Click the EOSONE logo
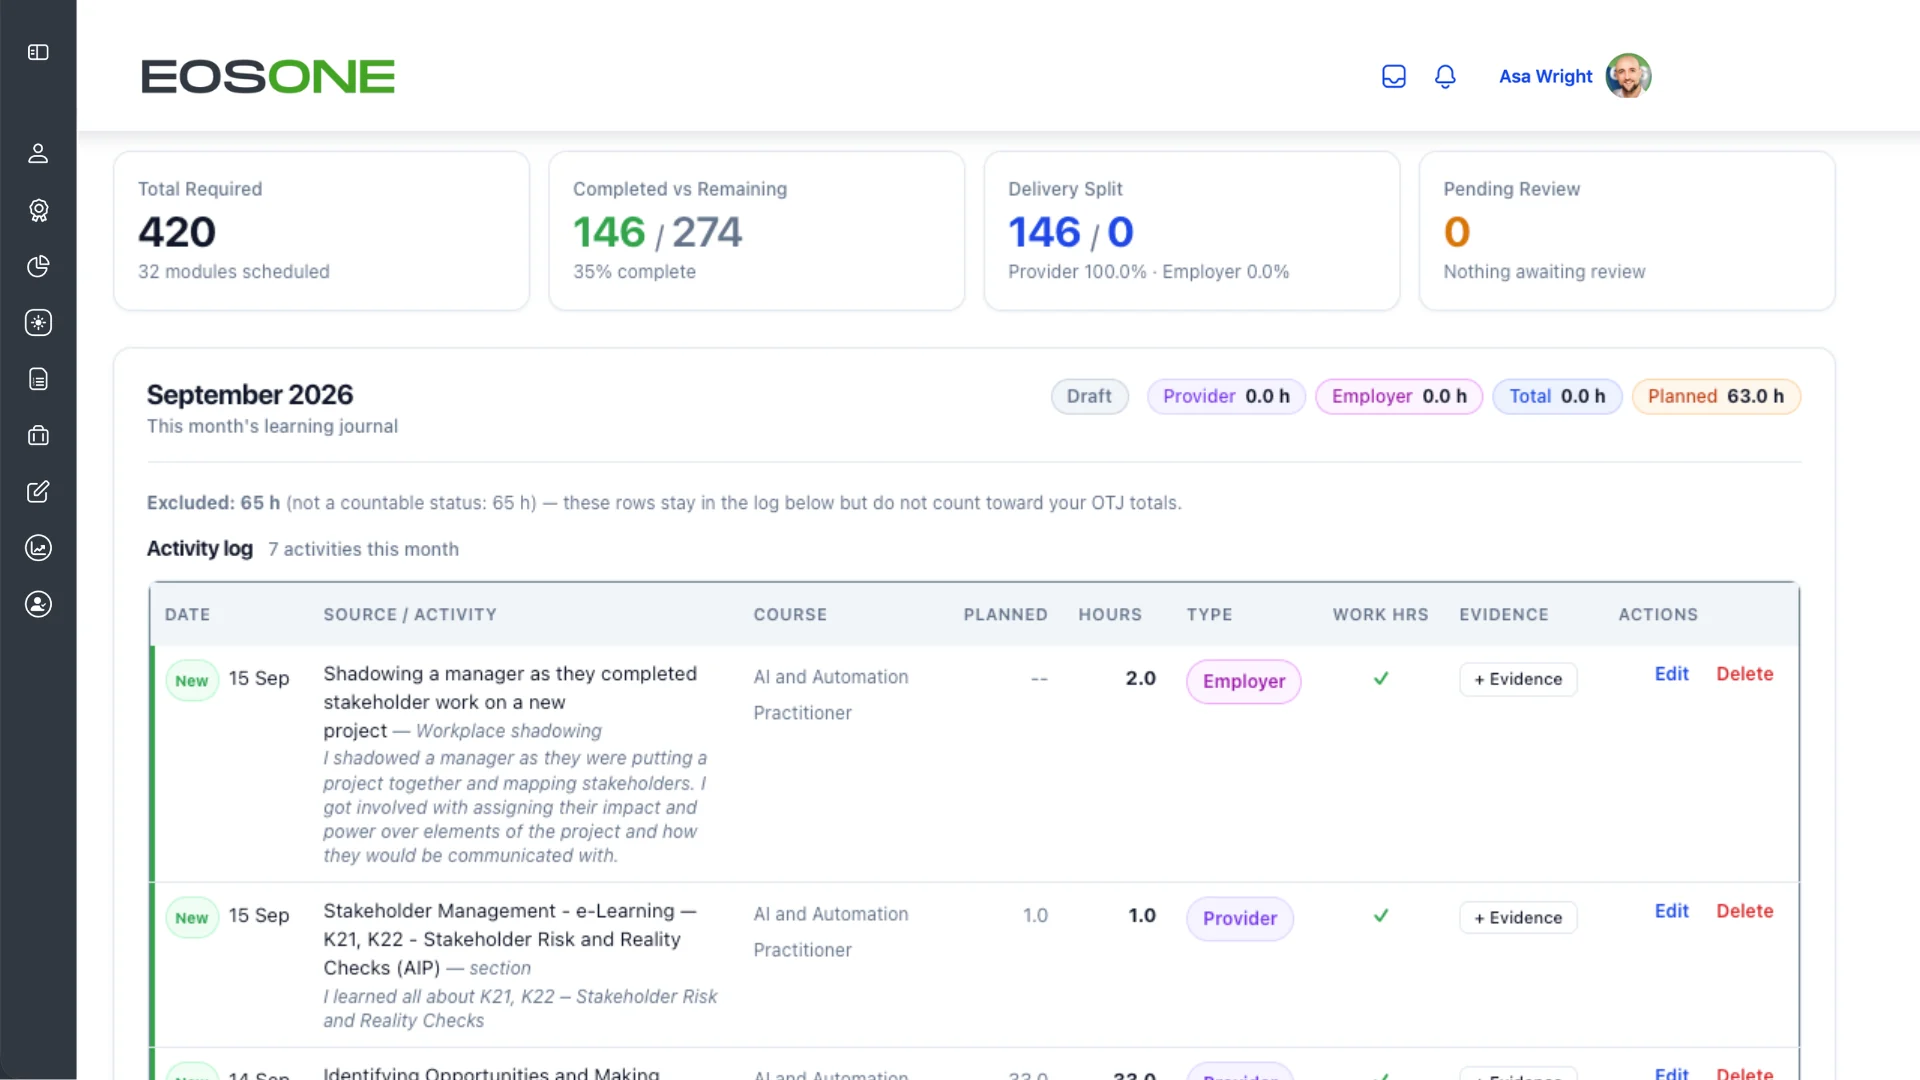Image resolution: width=1920 pixels, height=1080 pixels. 268,76
